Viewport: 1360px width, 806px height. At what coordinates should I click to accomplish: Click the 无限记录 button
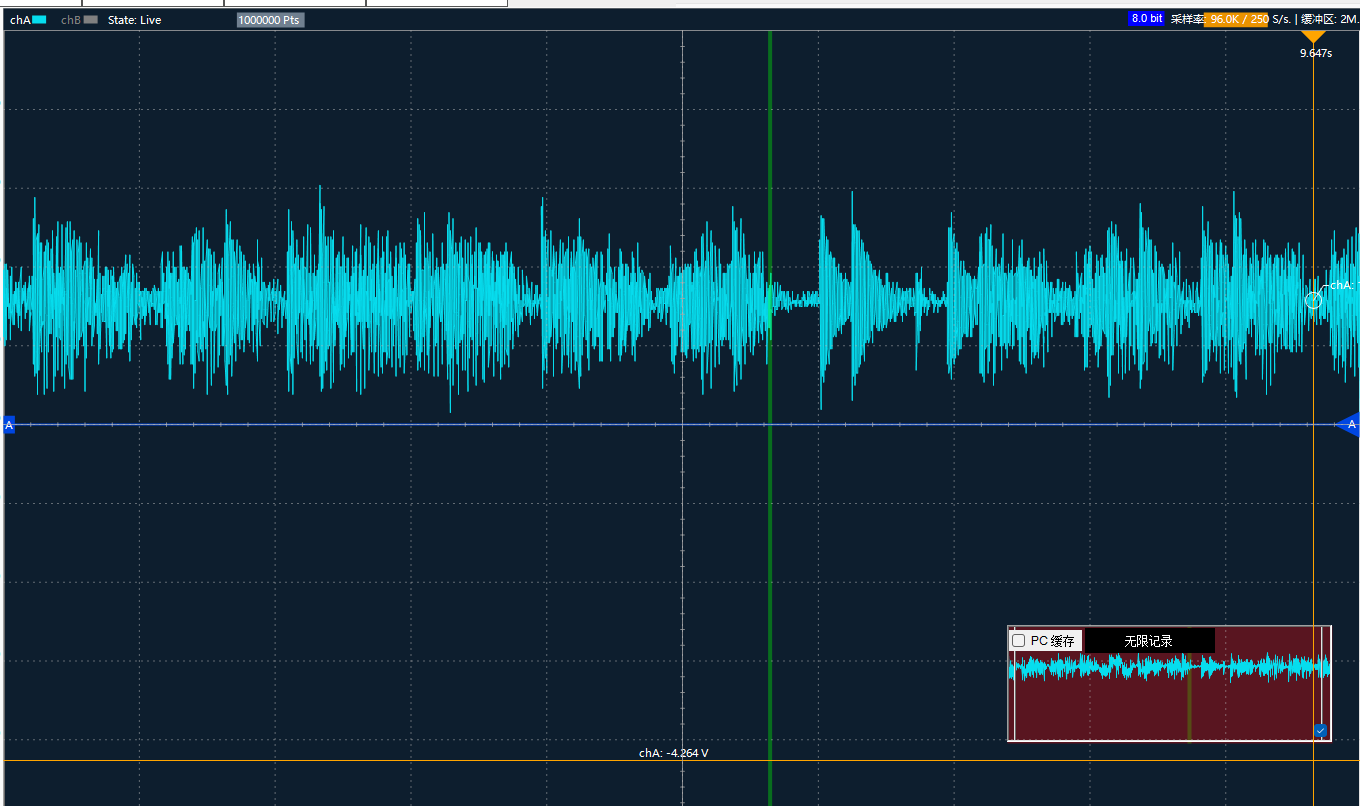click(1148, 641)
